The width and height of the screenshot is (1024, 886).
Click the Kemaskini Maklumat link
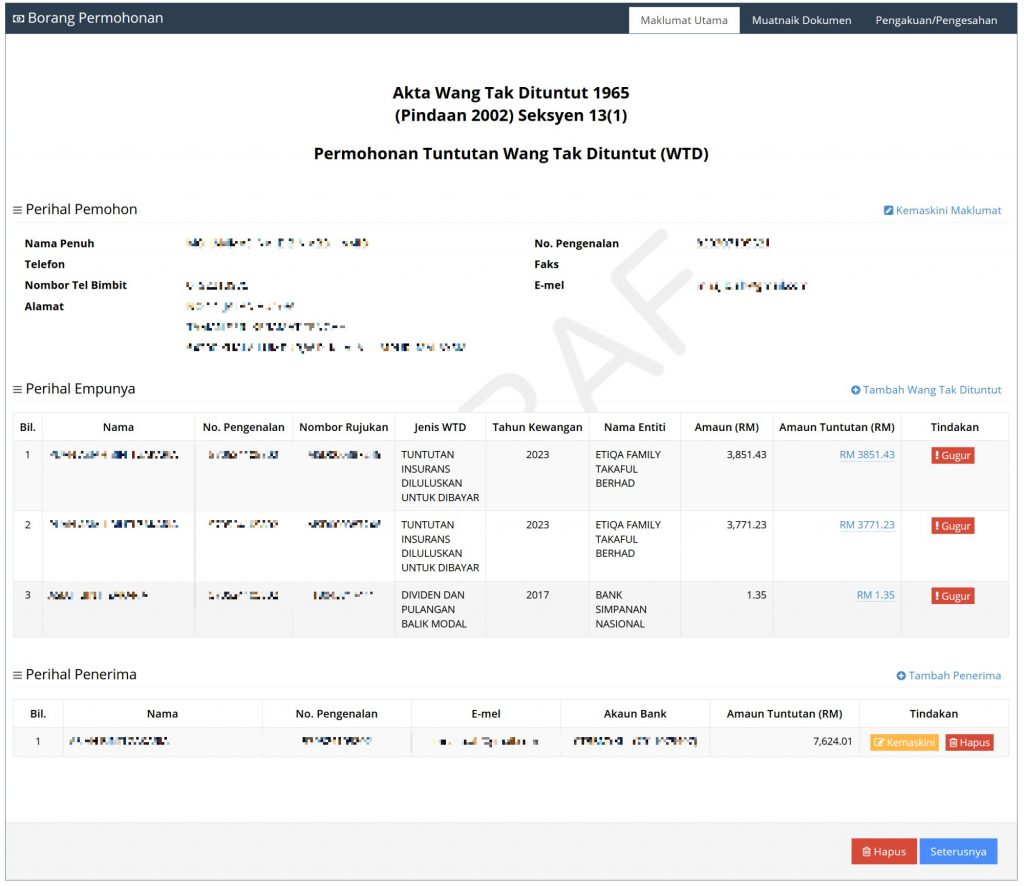pos(942,210)
